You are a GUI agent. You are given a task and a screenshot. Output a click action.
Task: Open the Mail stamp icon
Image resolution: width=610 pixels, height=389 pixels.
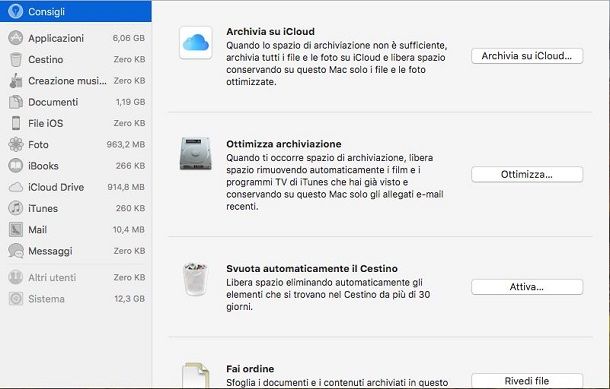coord(16,230)
